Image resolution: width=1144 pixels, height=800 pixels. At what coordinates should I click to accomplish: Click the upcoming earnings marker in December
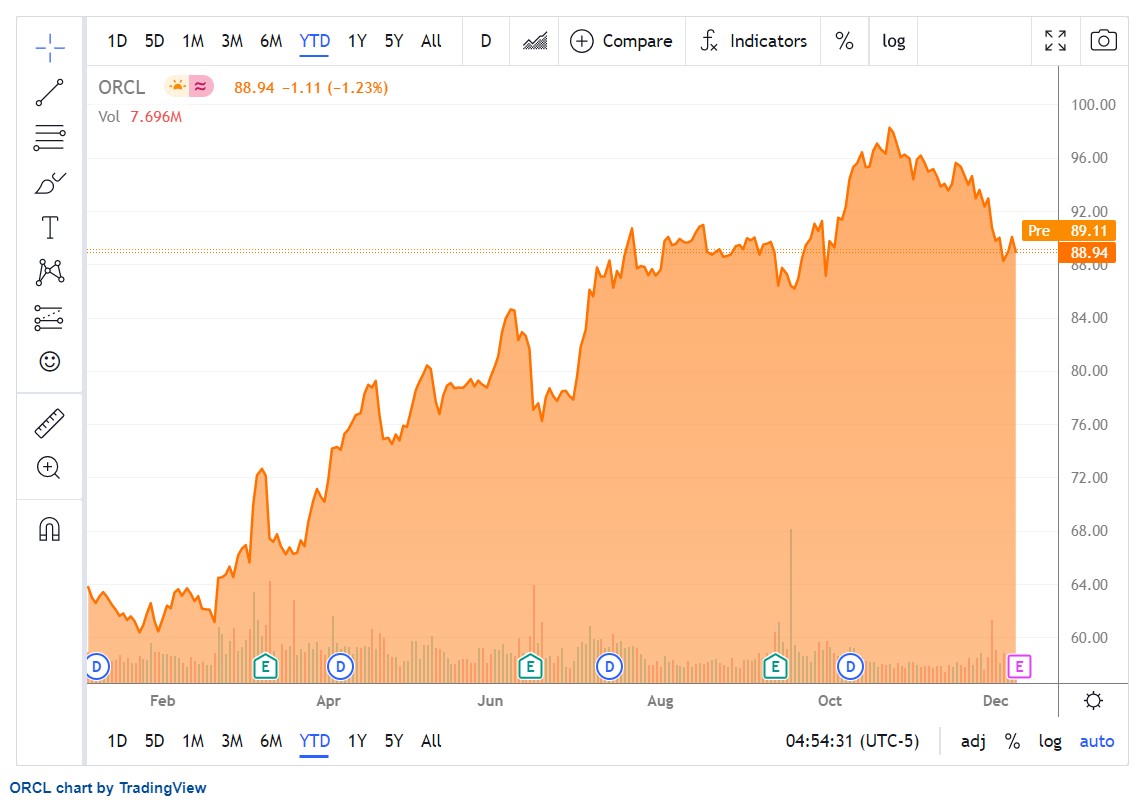coord(1019,666)
